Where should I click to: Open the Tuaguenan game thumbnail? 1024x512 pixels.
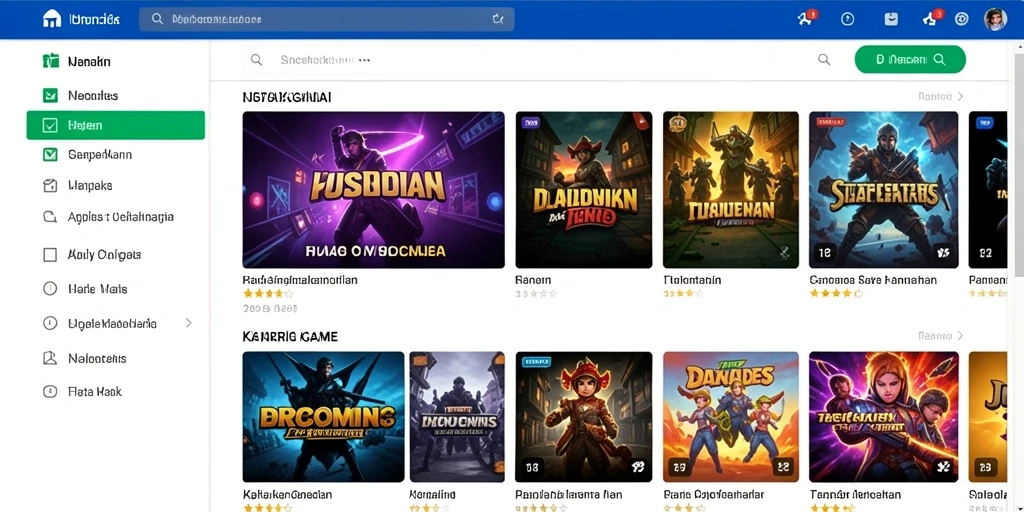click(x=731, y=189)
